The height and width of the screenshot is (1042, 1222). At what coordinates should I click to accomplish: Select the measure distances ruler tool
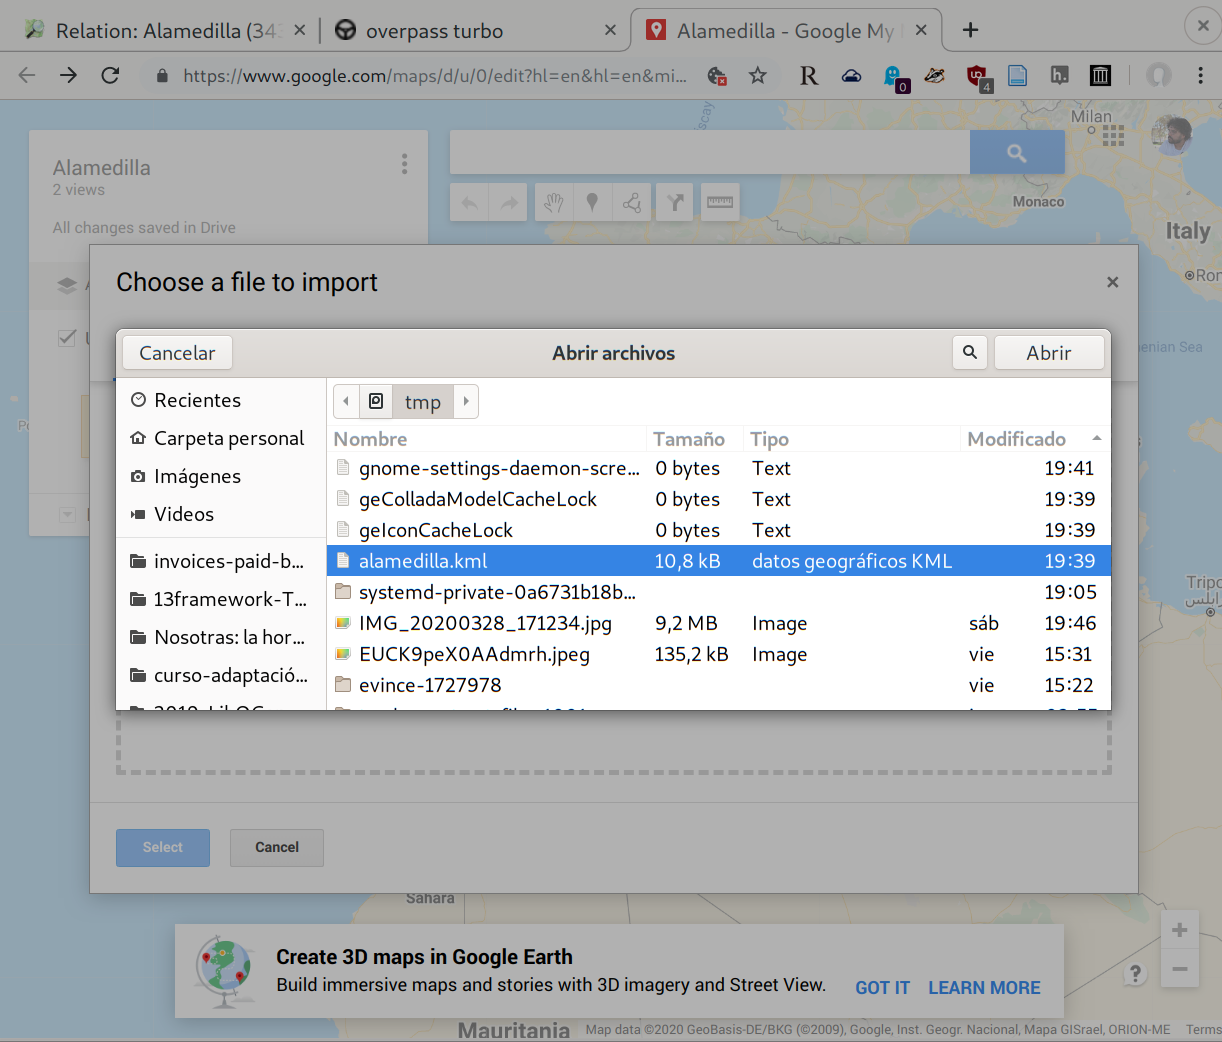point(720,203)
